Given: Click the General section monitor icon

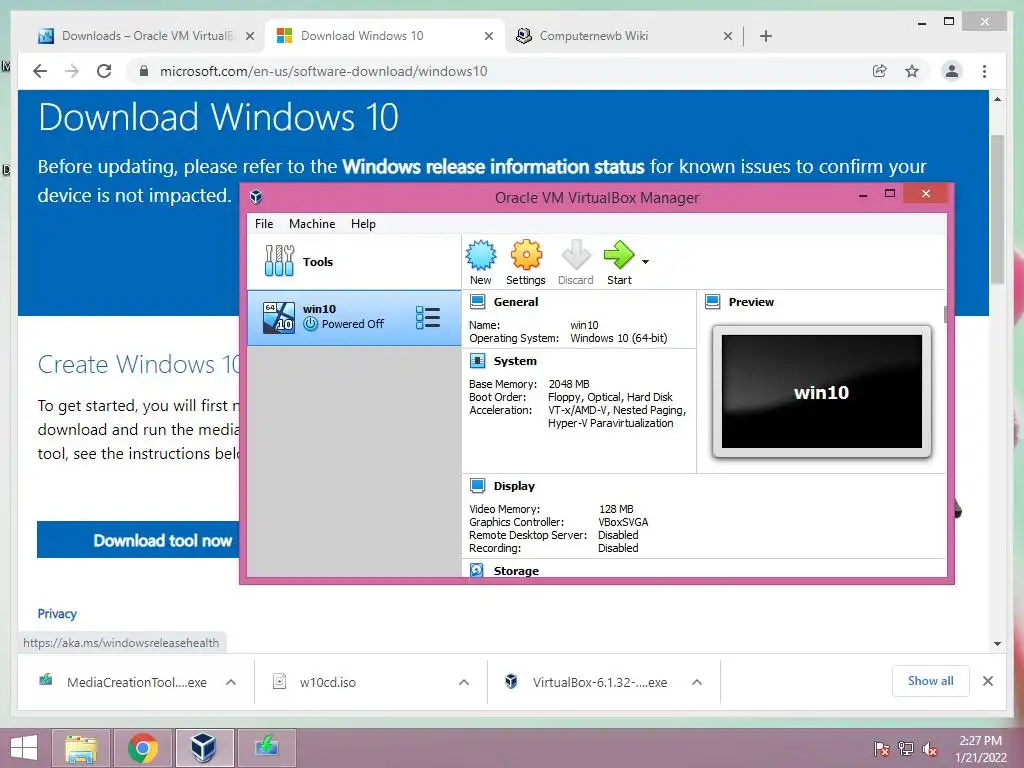Looking at the screenshot, I should [477, 302].
